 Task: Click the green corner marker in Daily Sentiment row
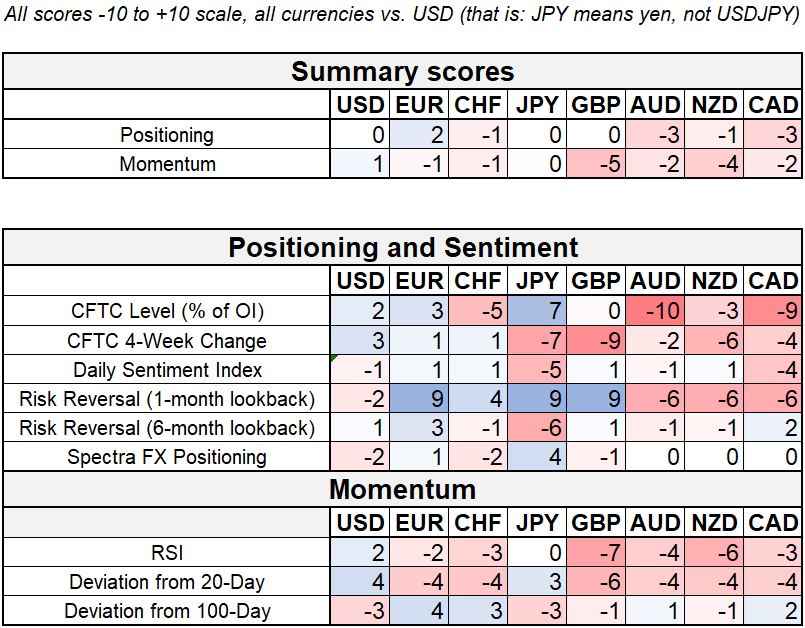pyautogui.click(x=334, y=359)
